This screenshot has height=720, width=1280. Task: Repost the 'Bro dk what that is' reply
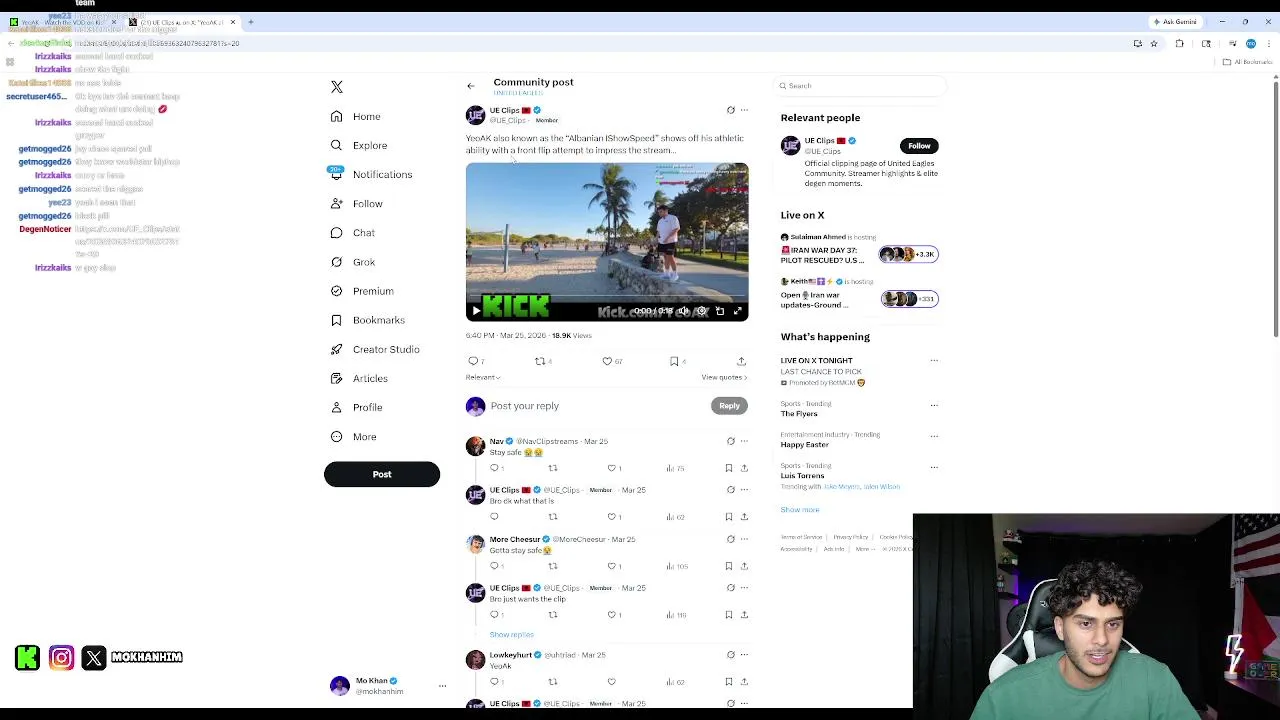pyautogui.click(x=553, y=517)
